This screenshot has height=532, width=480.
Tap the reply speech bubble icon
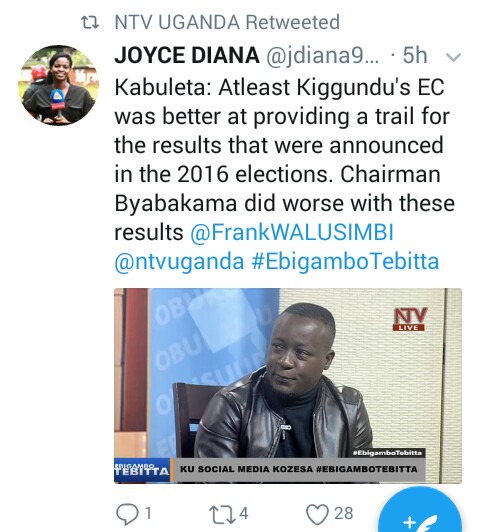tap(127, 514)
